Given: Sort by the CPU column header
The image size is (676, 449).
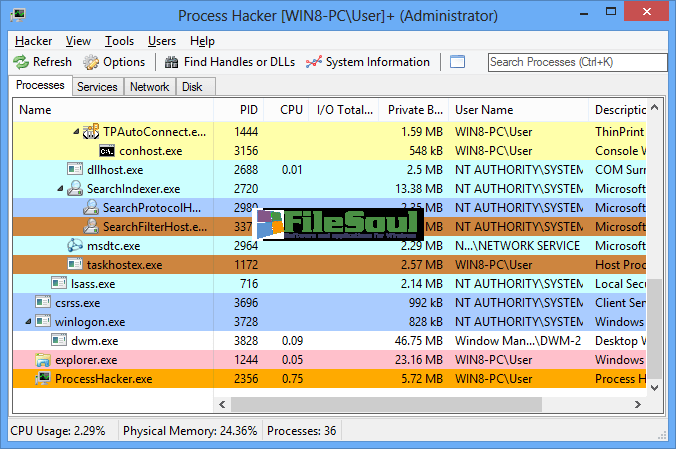Looking at the screenshot, I should [x=291, y=110].
